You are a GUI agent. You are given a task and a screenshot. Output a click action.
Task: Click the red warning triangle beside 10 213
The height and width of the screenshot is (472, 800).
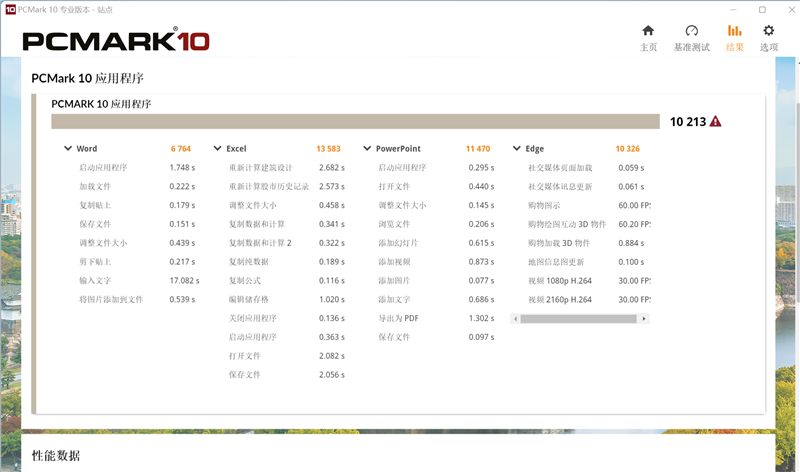[x=716, y=121]
